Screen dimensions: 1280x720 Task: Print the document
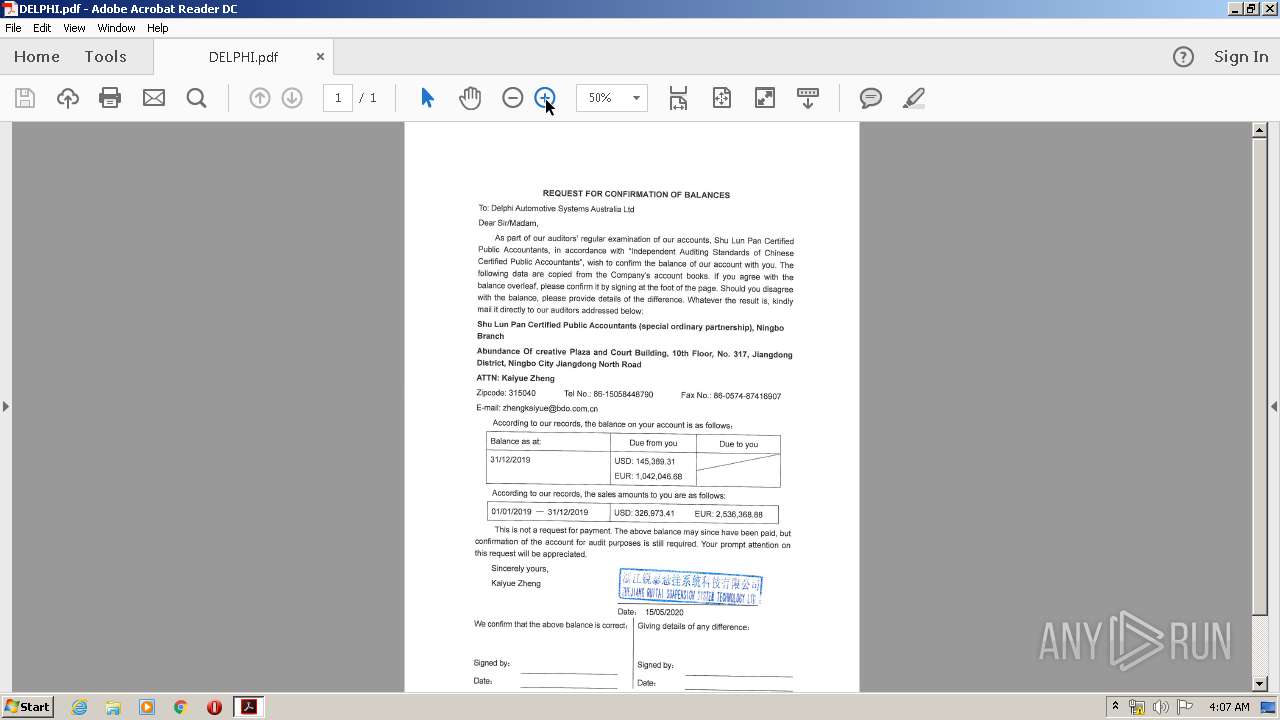point(110,98)
